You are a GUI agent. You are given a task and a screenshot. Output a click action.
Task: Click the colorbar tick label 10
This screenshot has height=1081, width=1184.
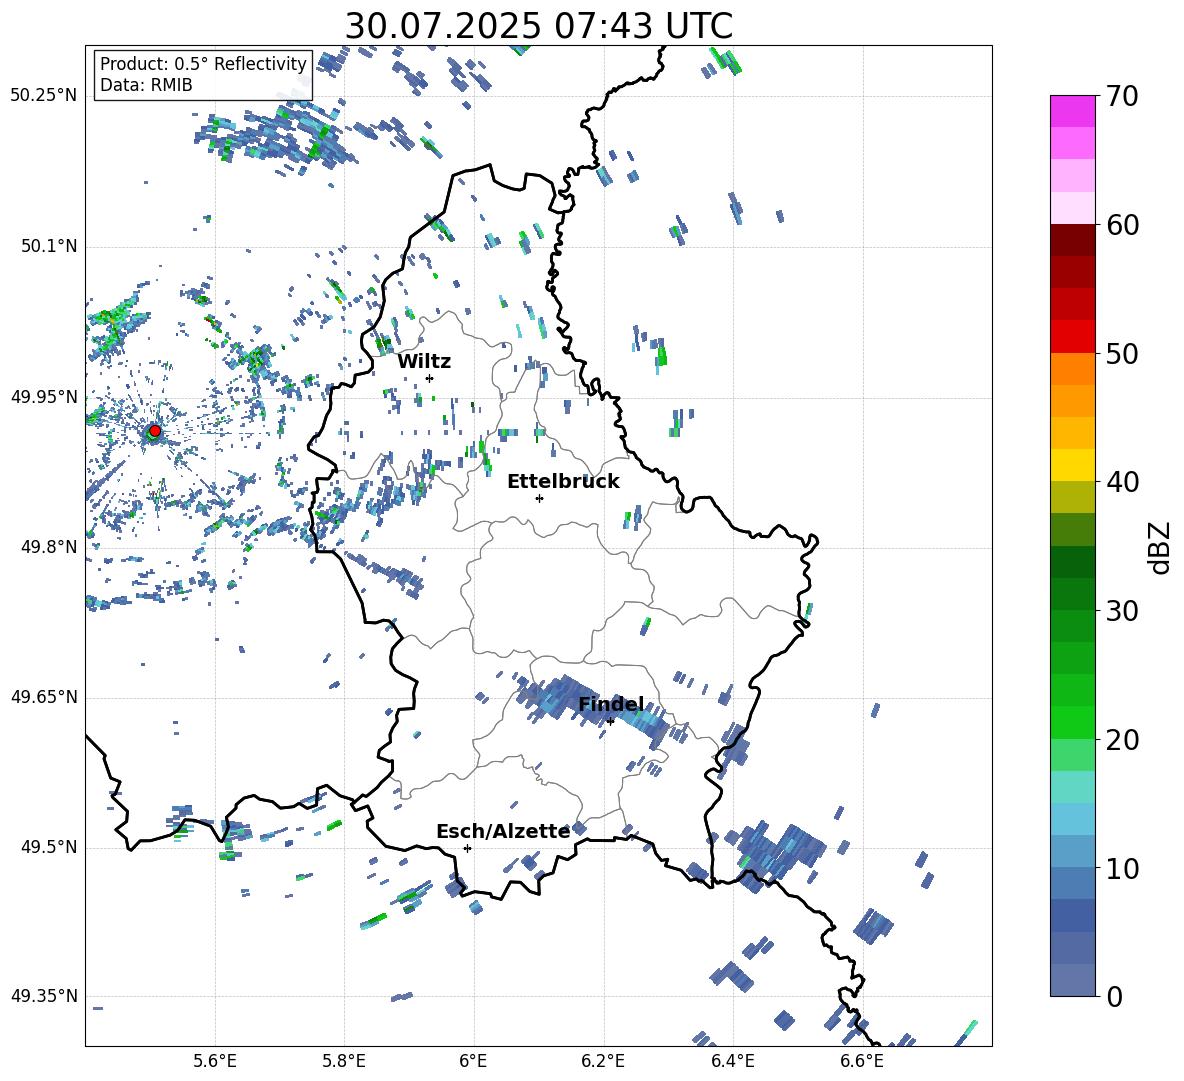tap(1123, 868)
